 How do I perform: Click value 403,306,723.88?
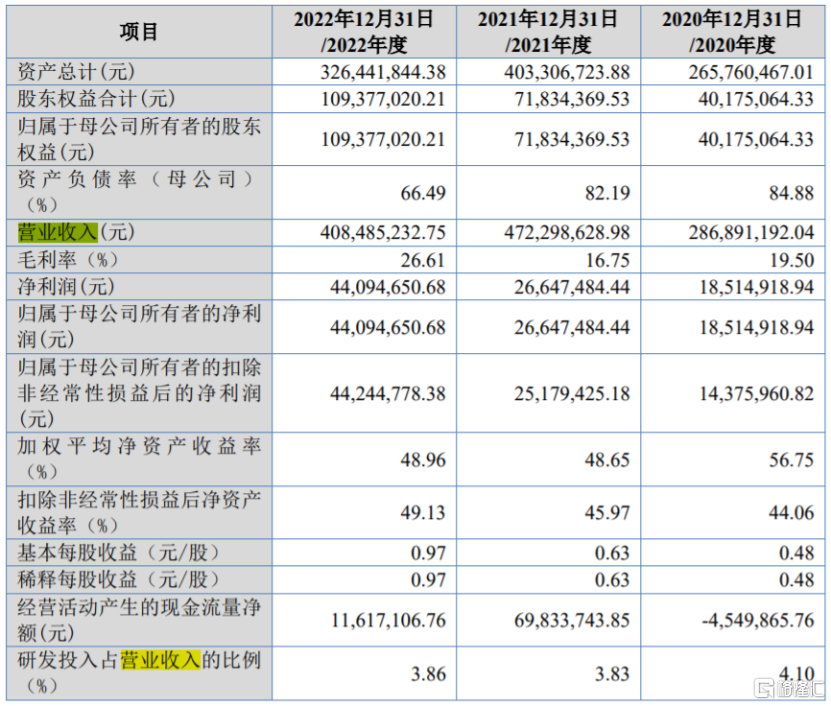coord(567,72)
